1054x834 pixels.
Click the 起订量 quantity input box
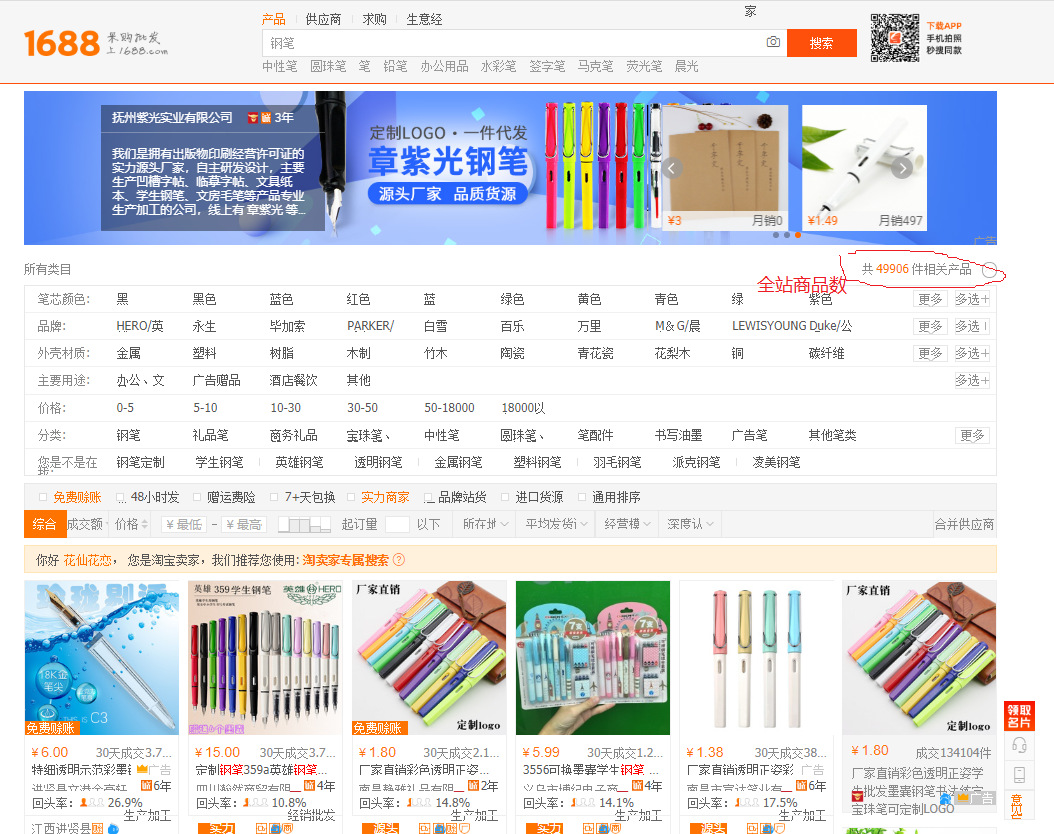tap(397, 524)
